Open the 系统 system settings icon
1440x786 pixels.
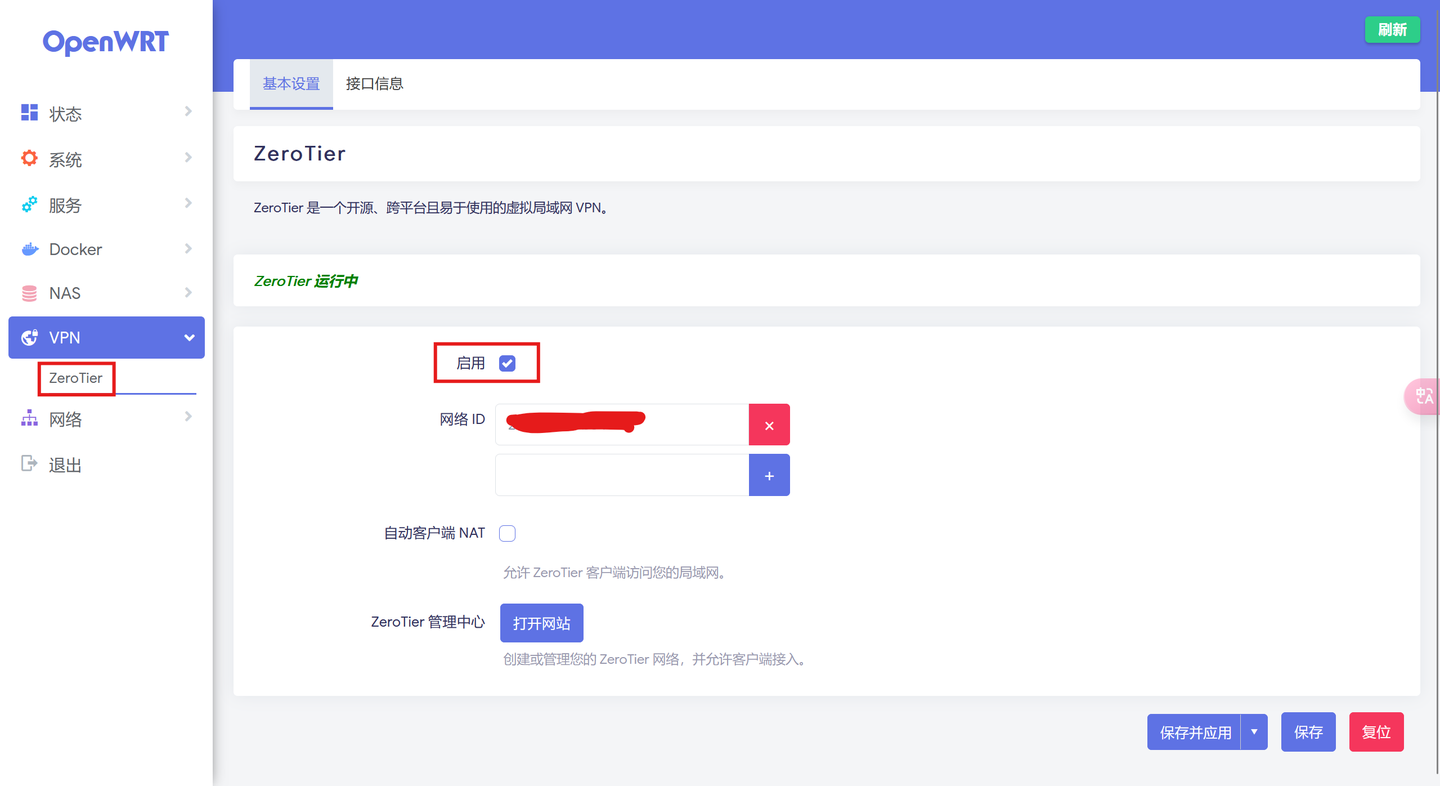[x=28, y=158]
